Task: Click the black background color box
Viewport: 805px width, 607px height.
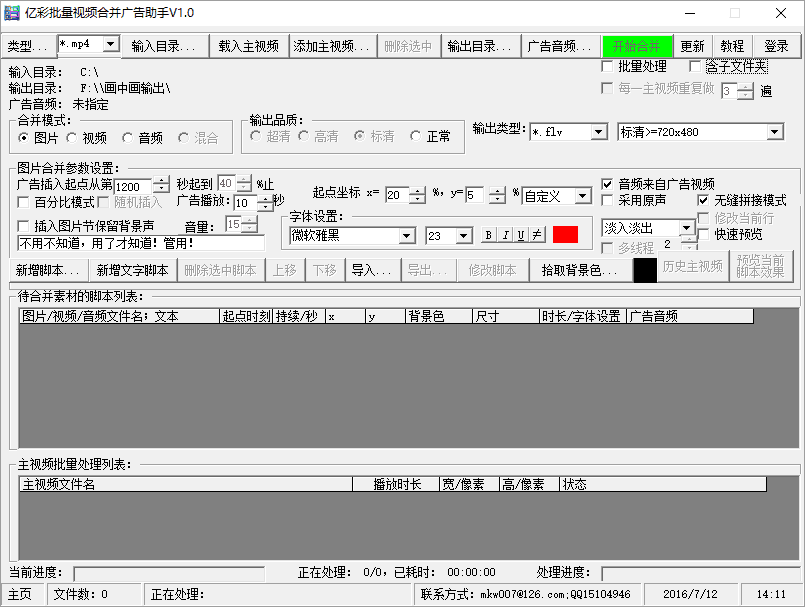Action: point(645,270)
